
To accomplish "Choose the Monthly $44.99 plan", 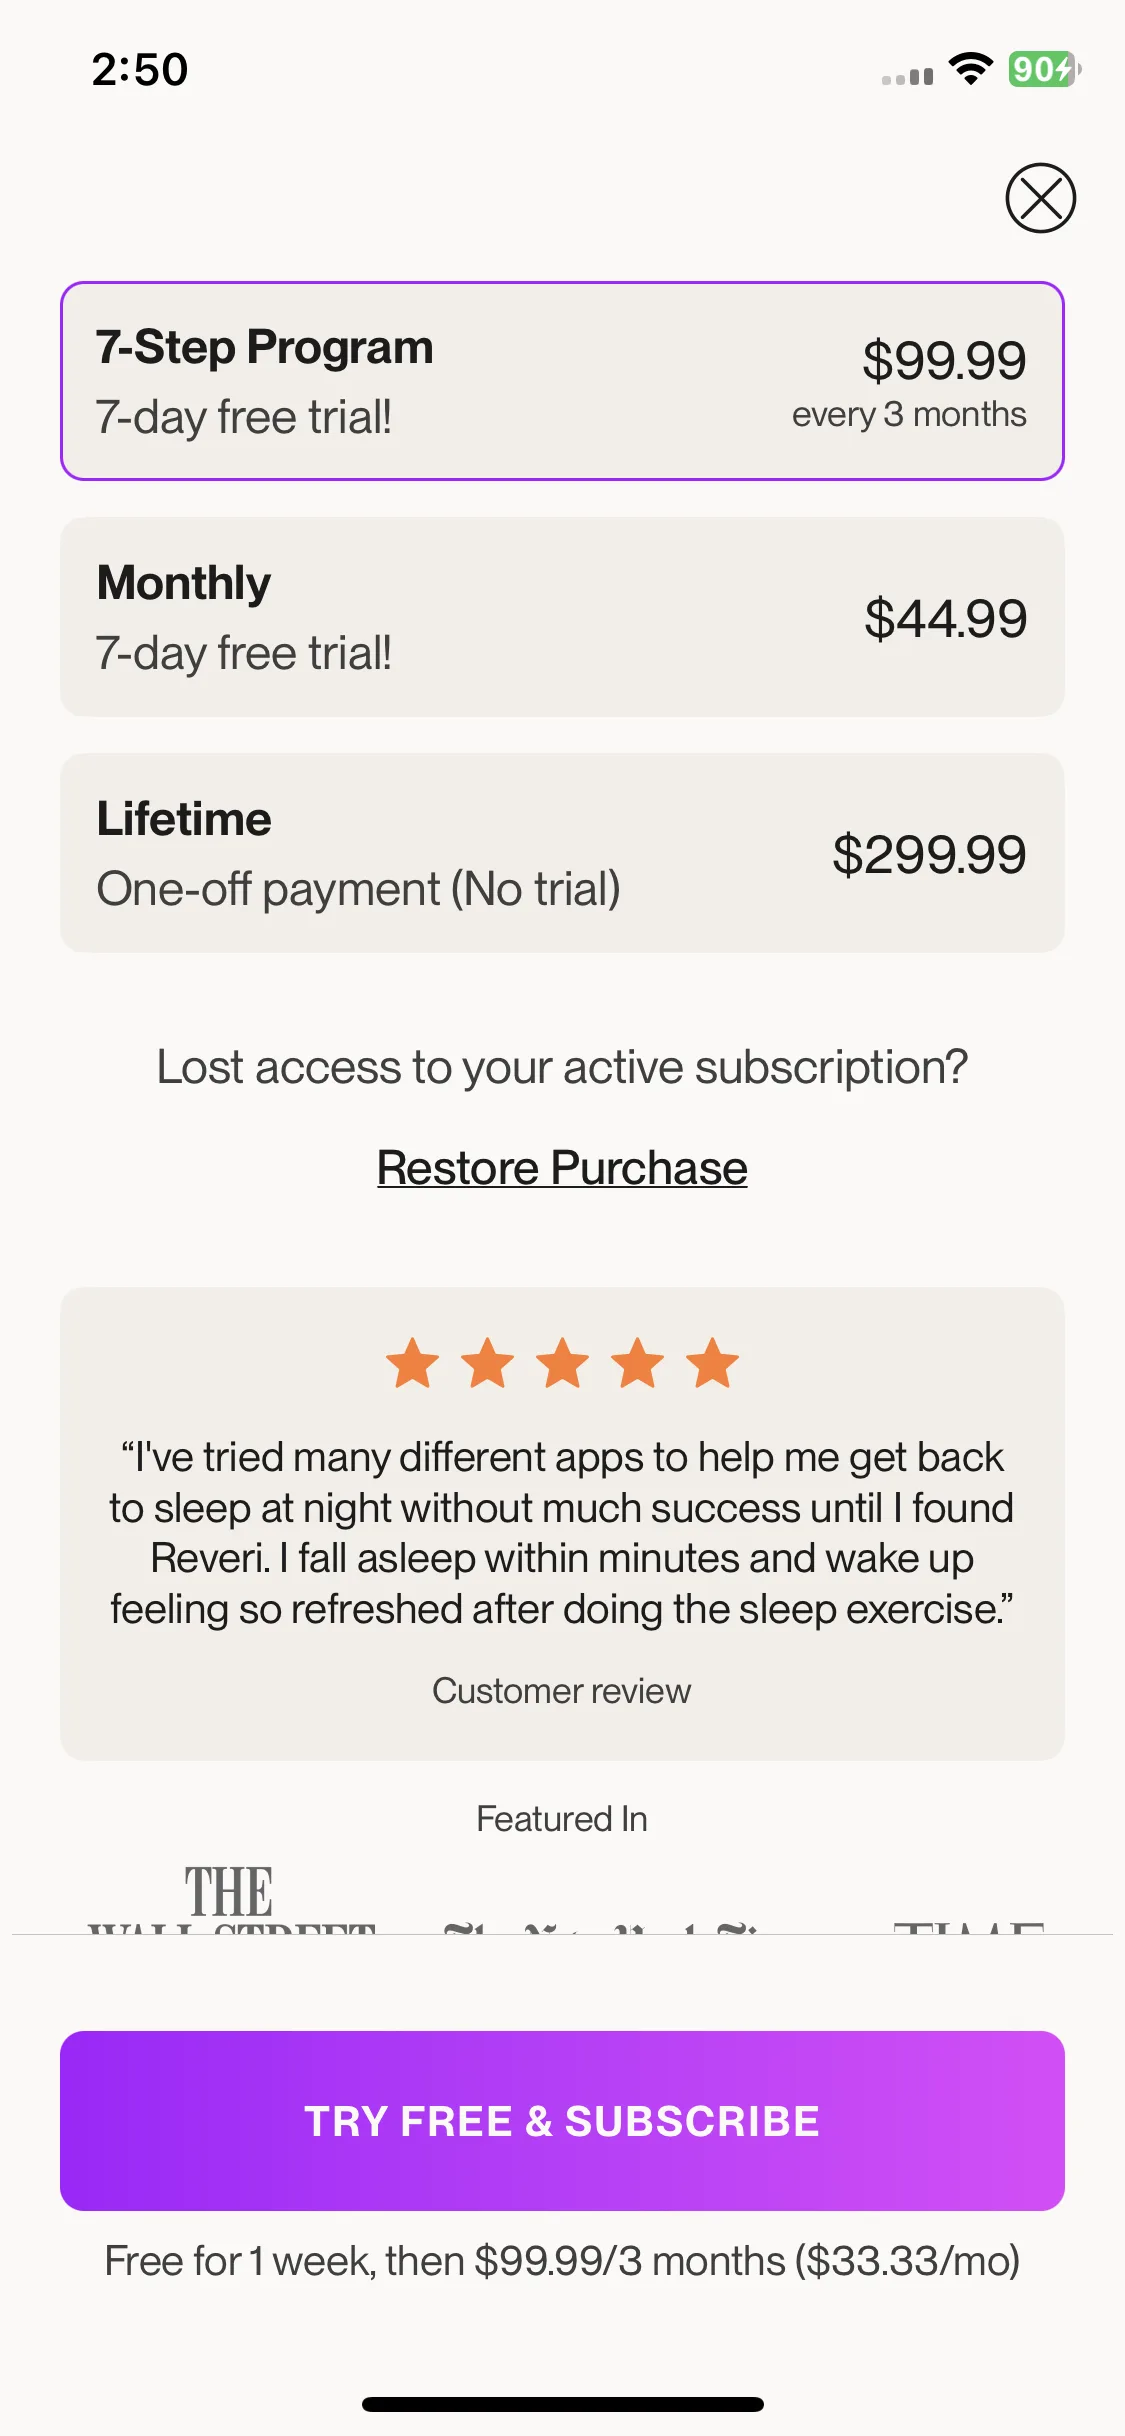I will [562, 617].
